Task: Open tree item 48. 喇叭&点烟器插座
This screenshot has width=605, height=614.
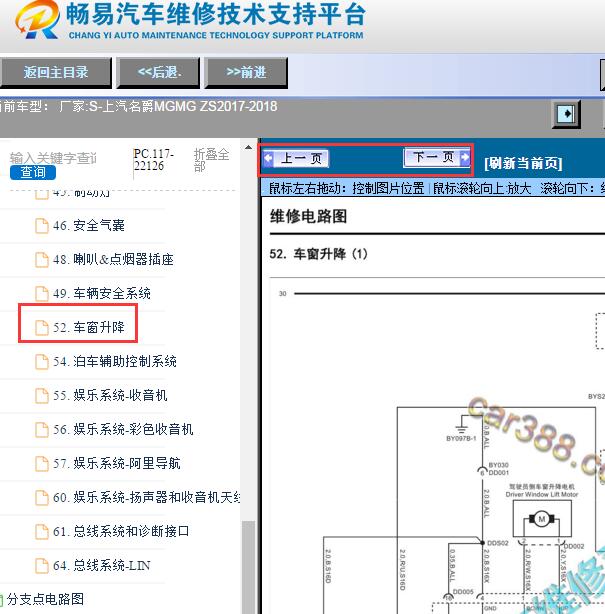Action: [x=113, y=259]
